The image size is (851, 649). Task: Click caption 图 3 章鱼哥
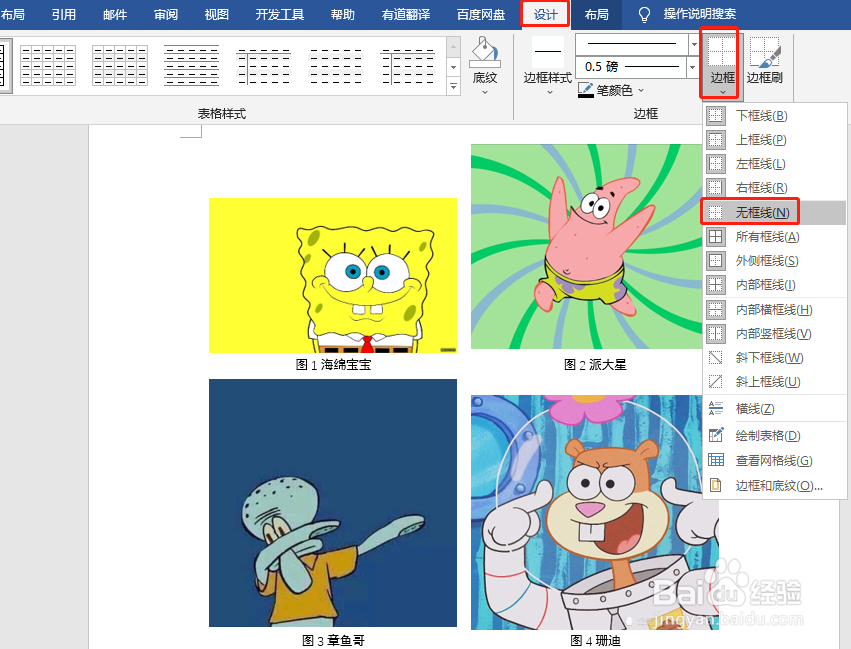pyautogui.click(x=333, y=640)
